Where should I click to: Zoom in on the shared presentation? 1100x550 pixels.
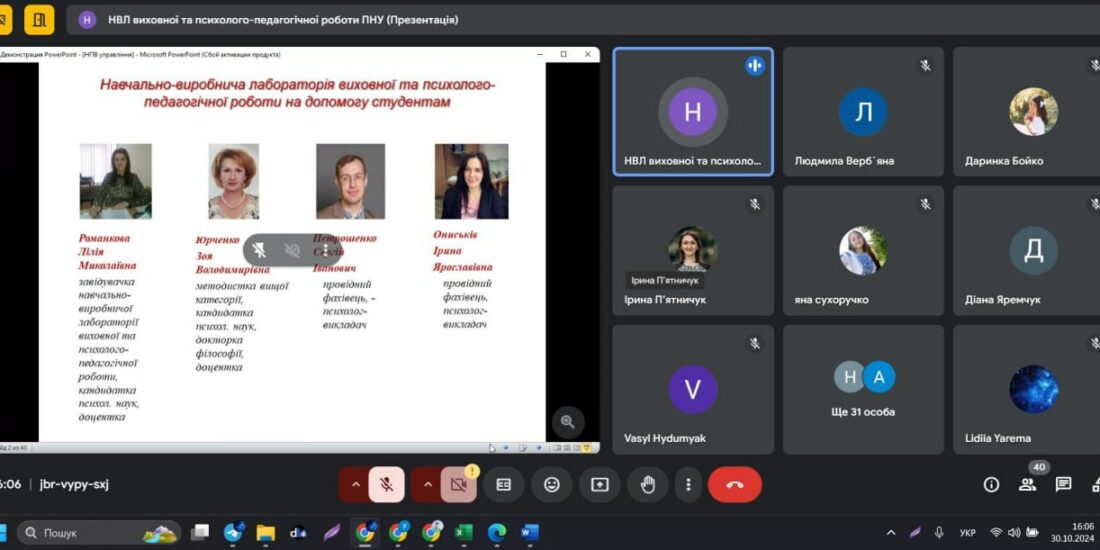pos(567,421)
